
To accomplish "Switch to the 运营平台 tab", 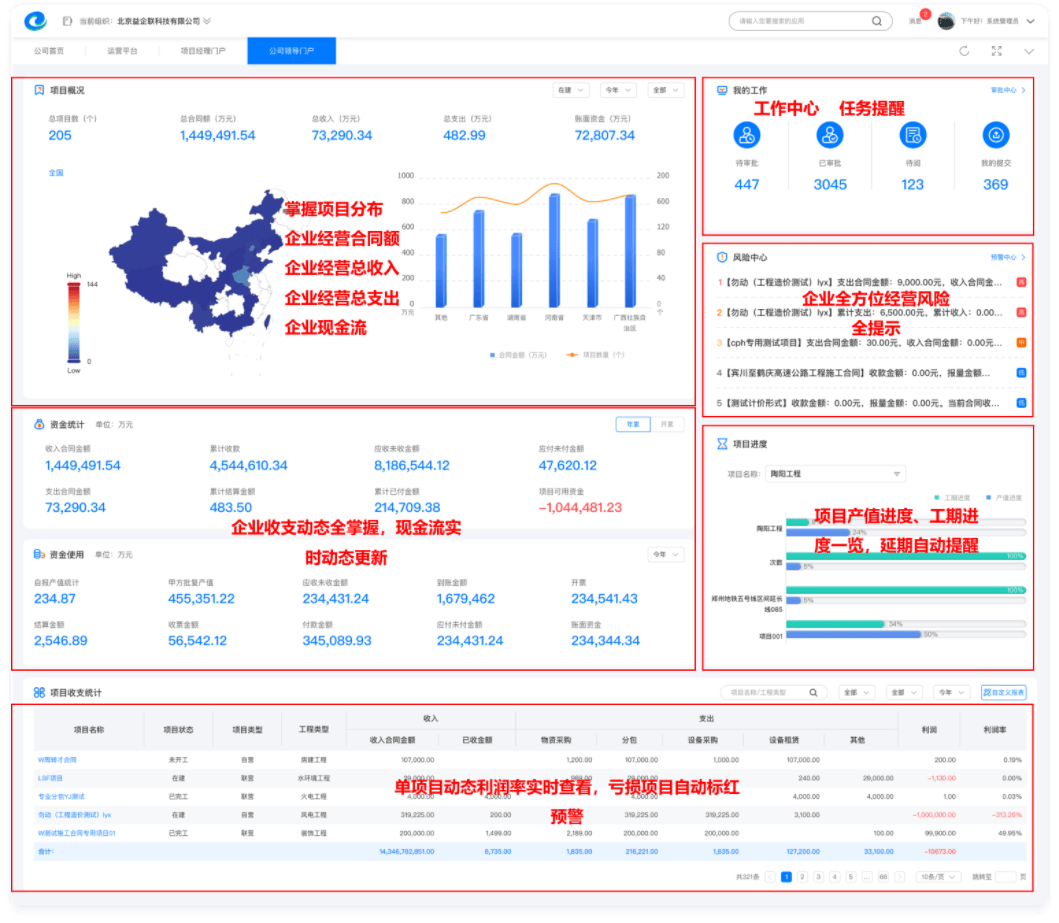I will click(122, 50).
